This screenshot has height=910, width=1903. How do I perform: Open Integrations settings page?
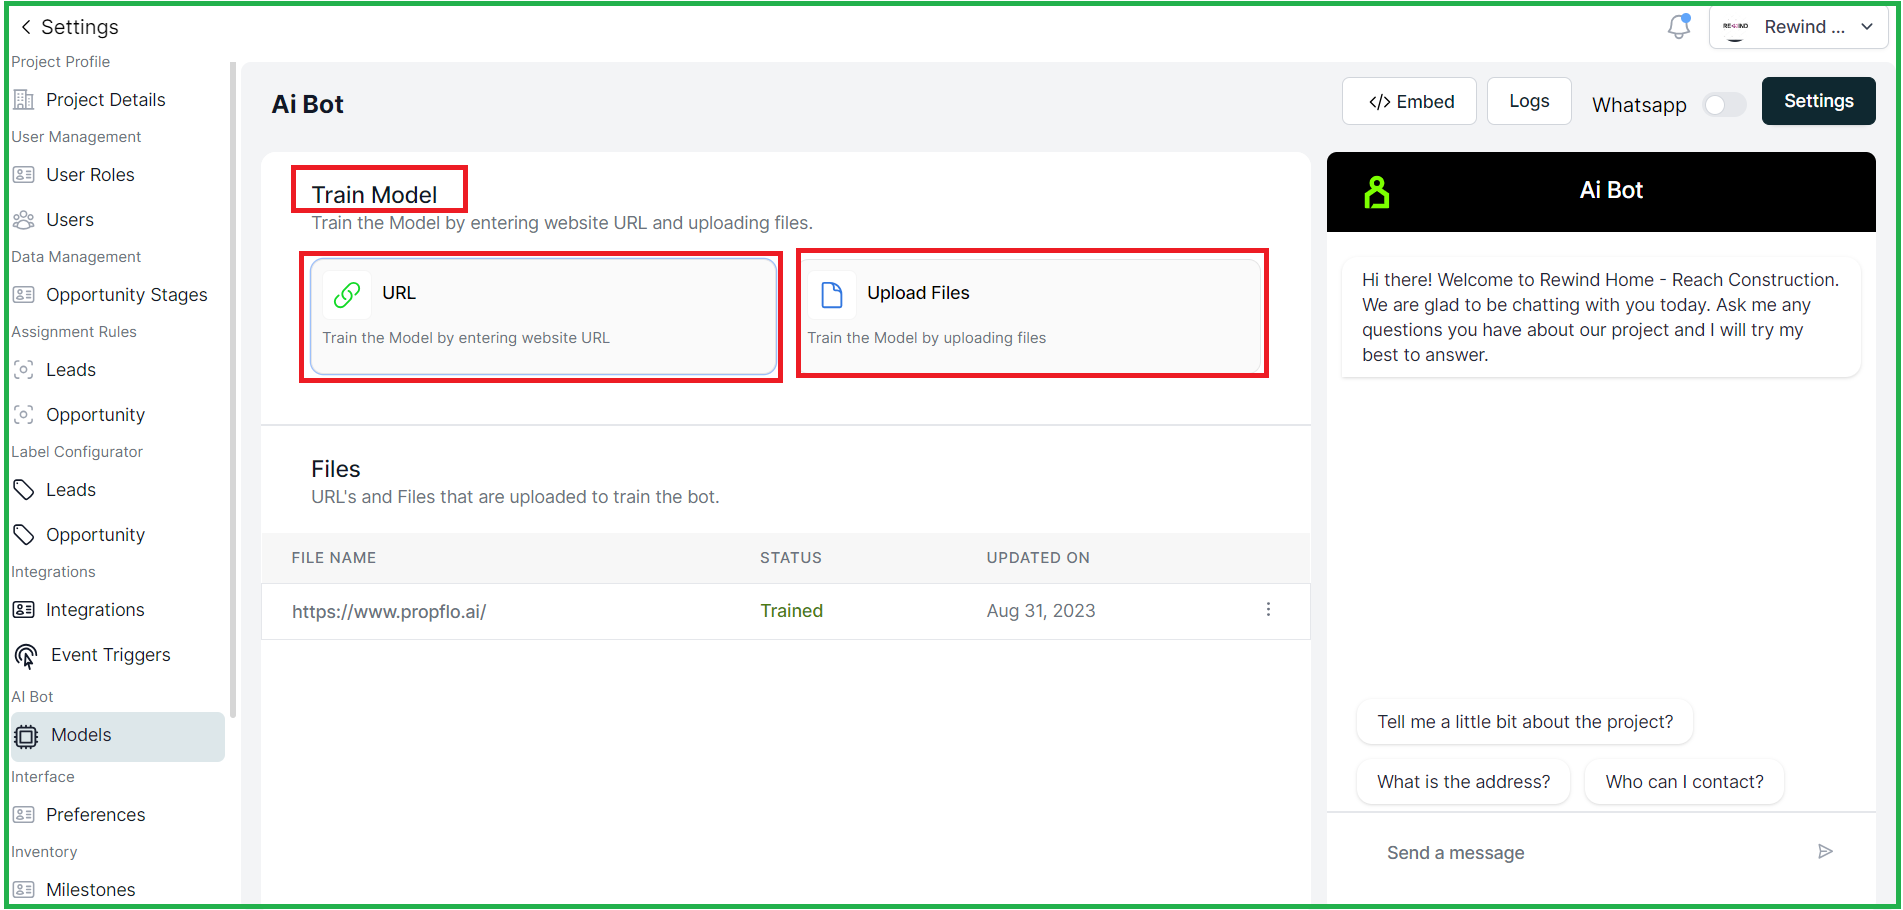click(95, 610)
